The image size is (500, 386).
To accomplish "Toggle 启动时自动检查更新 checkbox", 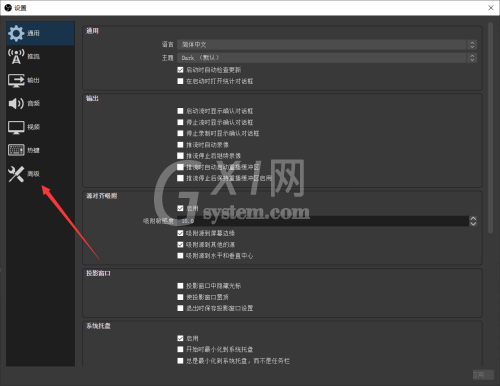I will coord(180,70).
